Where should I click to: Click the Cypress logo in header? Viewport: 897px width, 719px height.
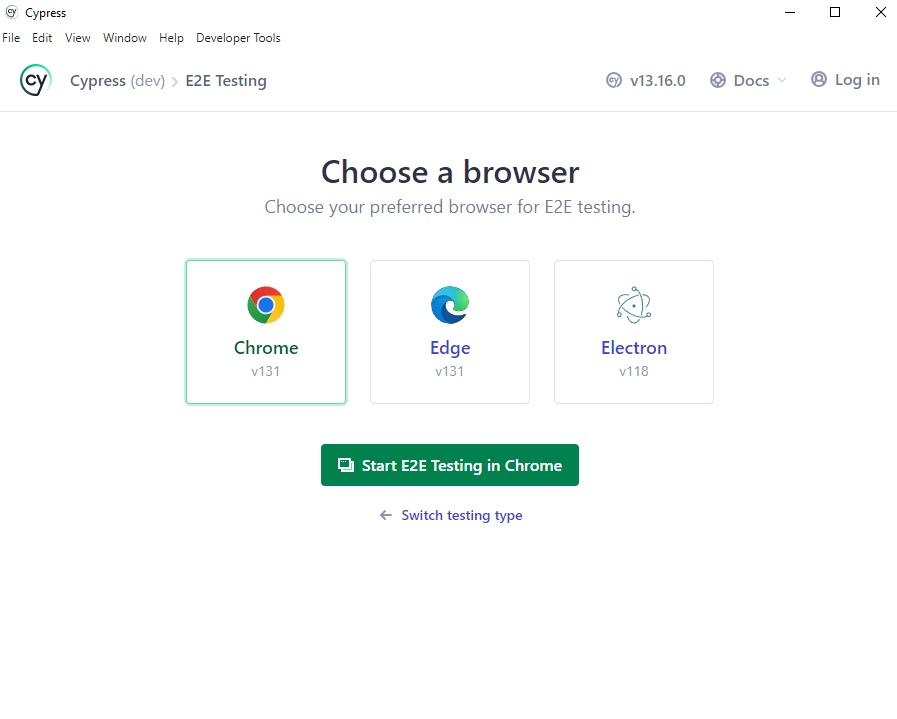point(35,80)
